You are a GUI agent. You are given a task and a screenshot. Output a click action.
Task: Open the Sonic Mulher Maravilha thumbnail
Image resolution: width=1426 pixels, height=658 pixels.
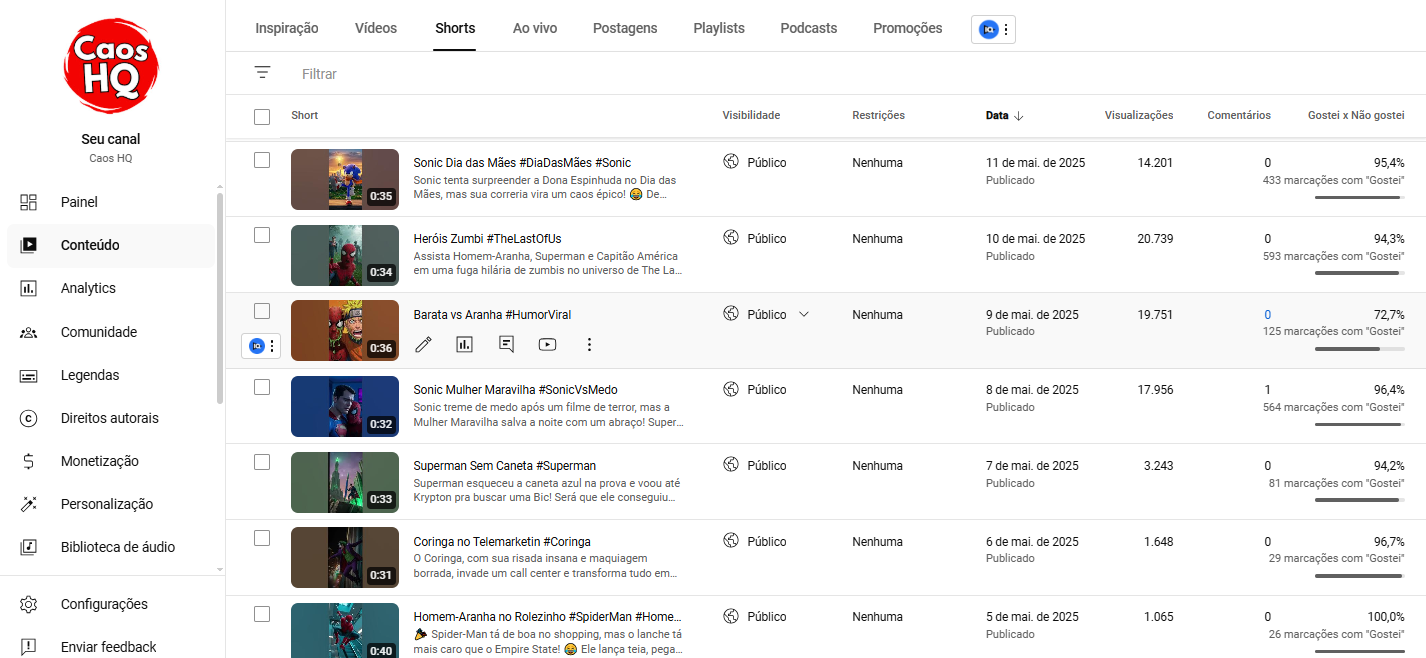(x=345, y=406)
